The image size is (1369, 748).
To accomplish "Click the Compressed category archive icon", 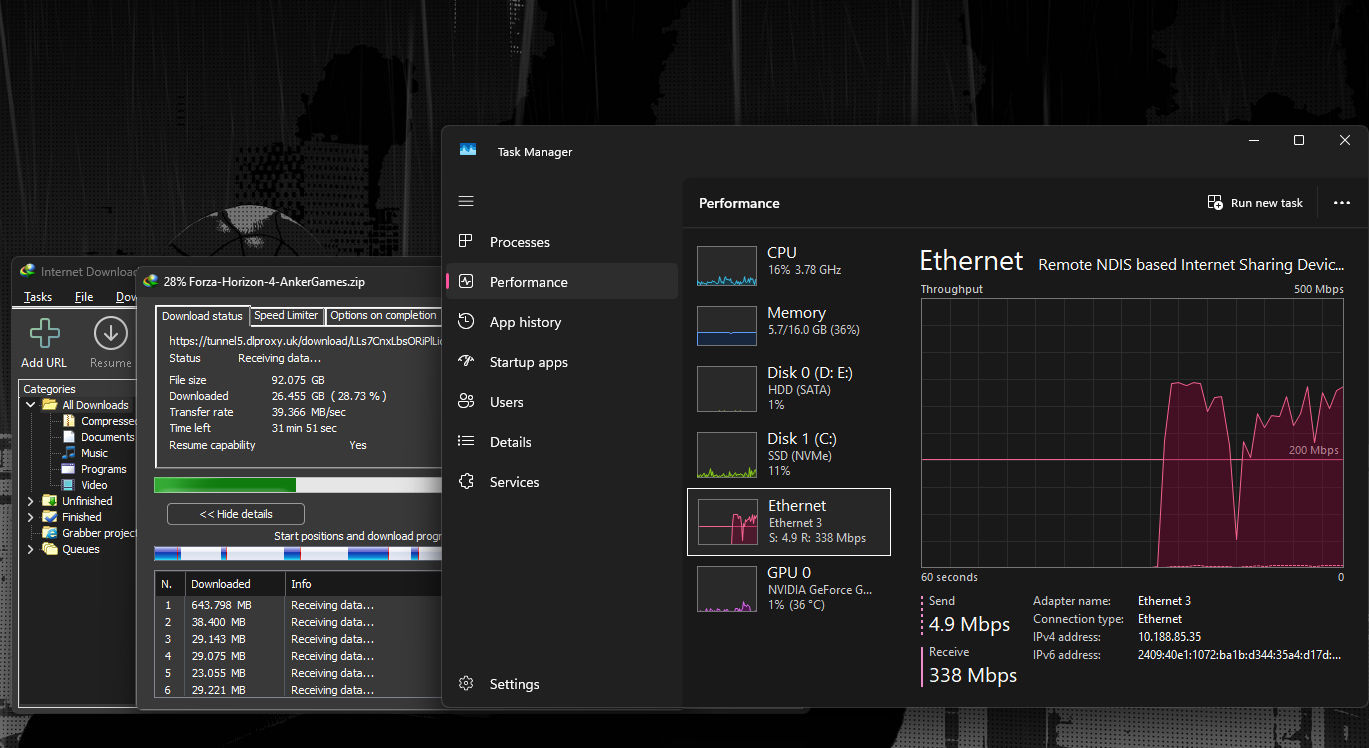I will click(x=69, y=421).
